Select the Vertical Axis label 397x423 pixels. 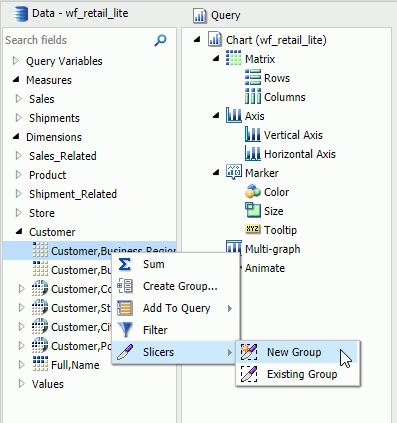pos(293,135)
